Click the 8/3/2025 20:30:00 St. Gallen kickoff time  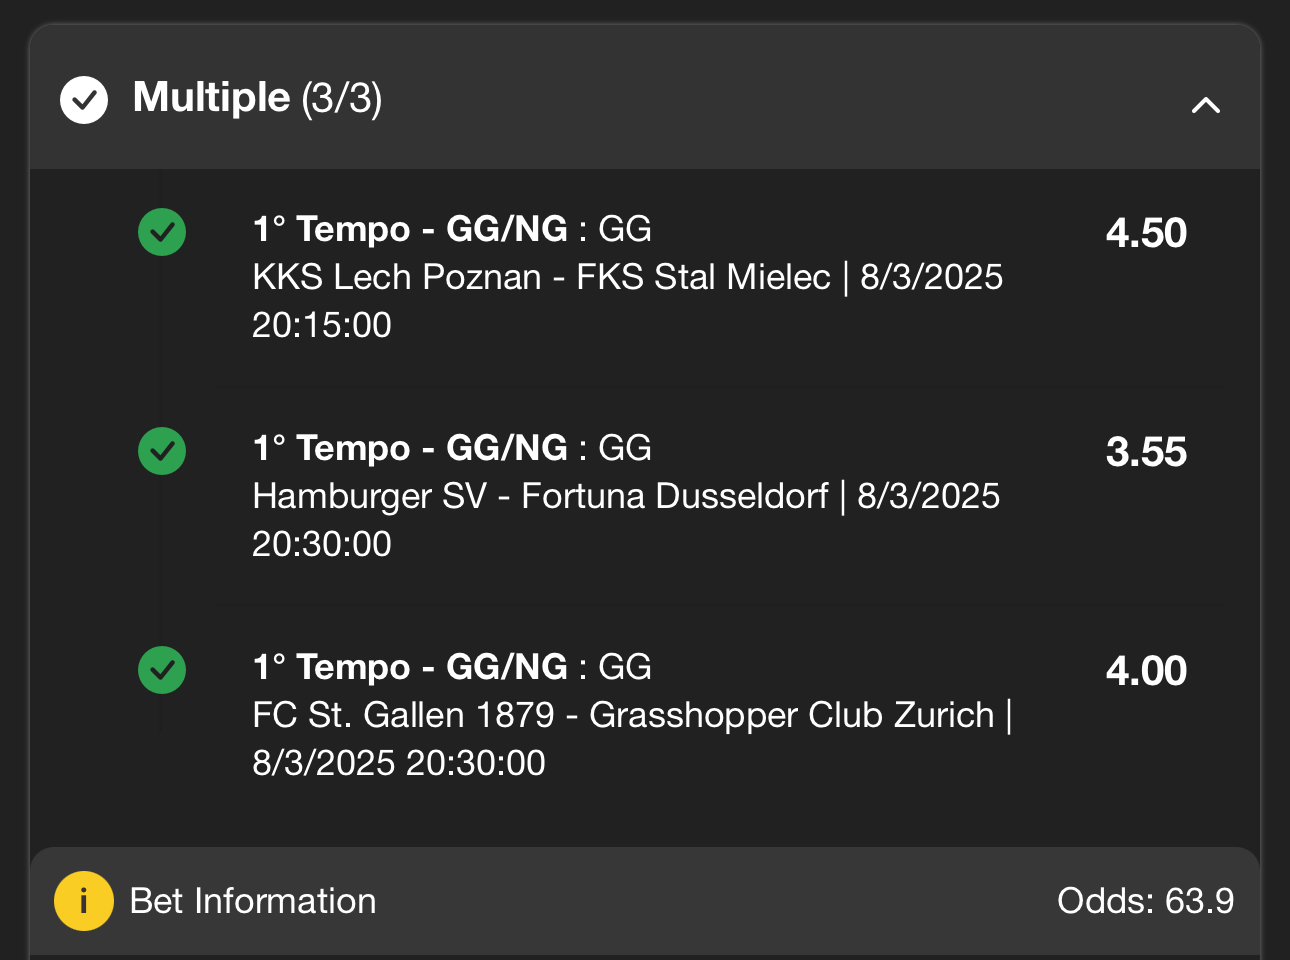398,763
